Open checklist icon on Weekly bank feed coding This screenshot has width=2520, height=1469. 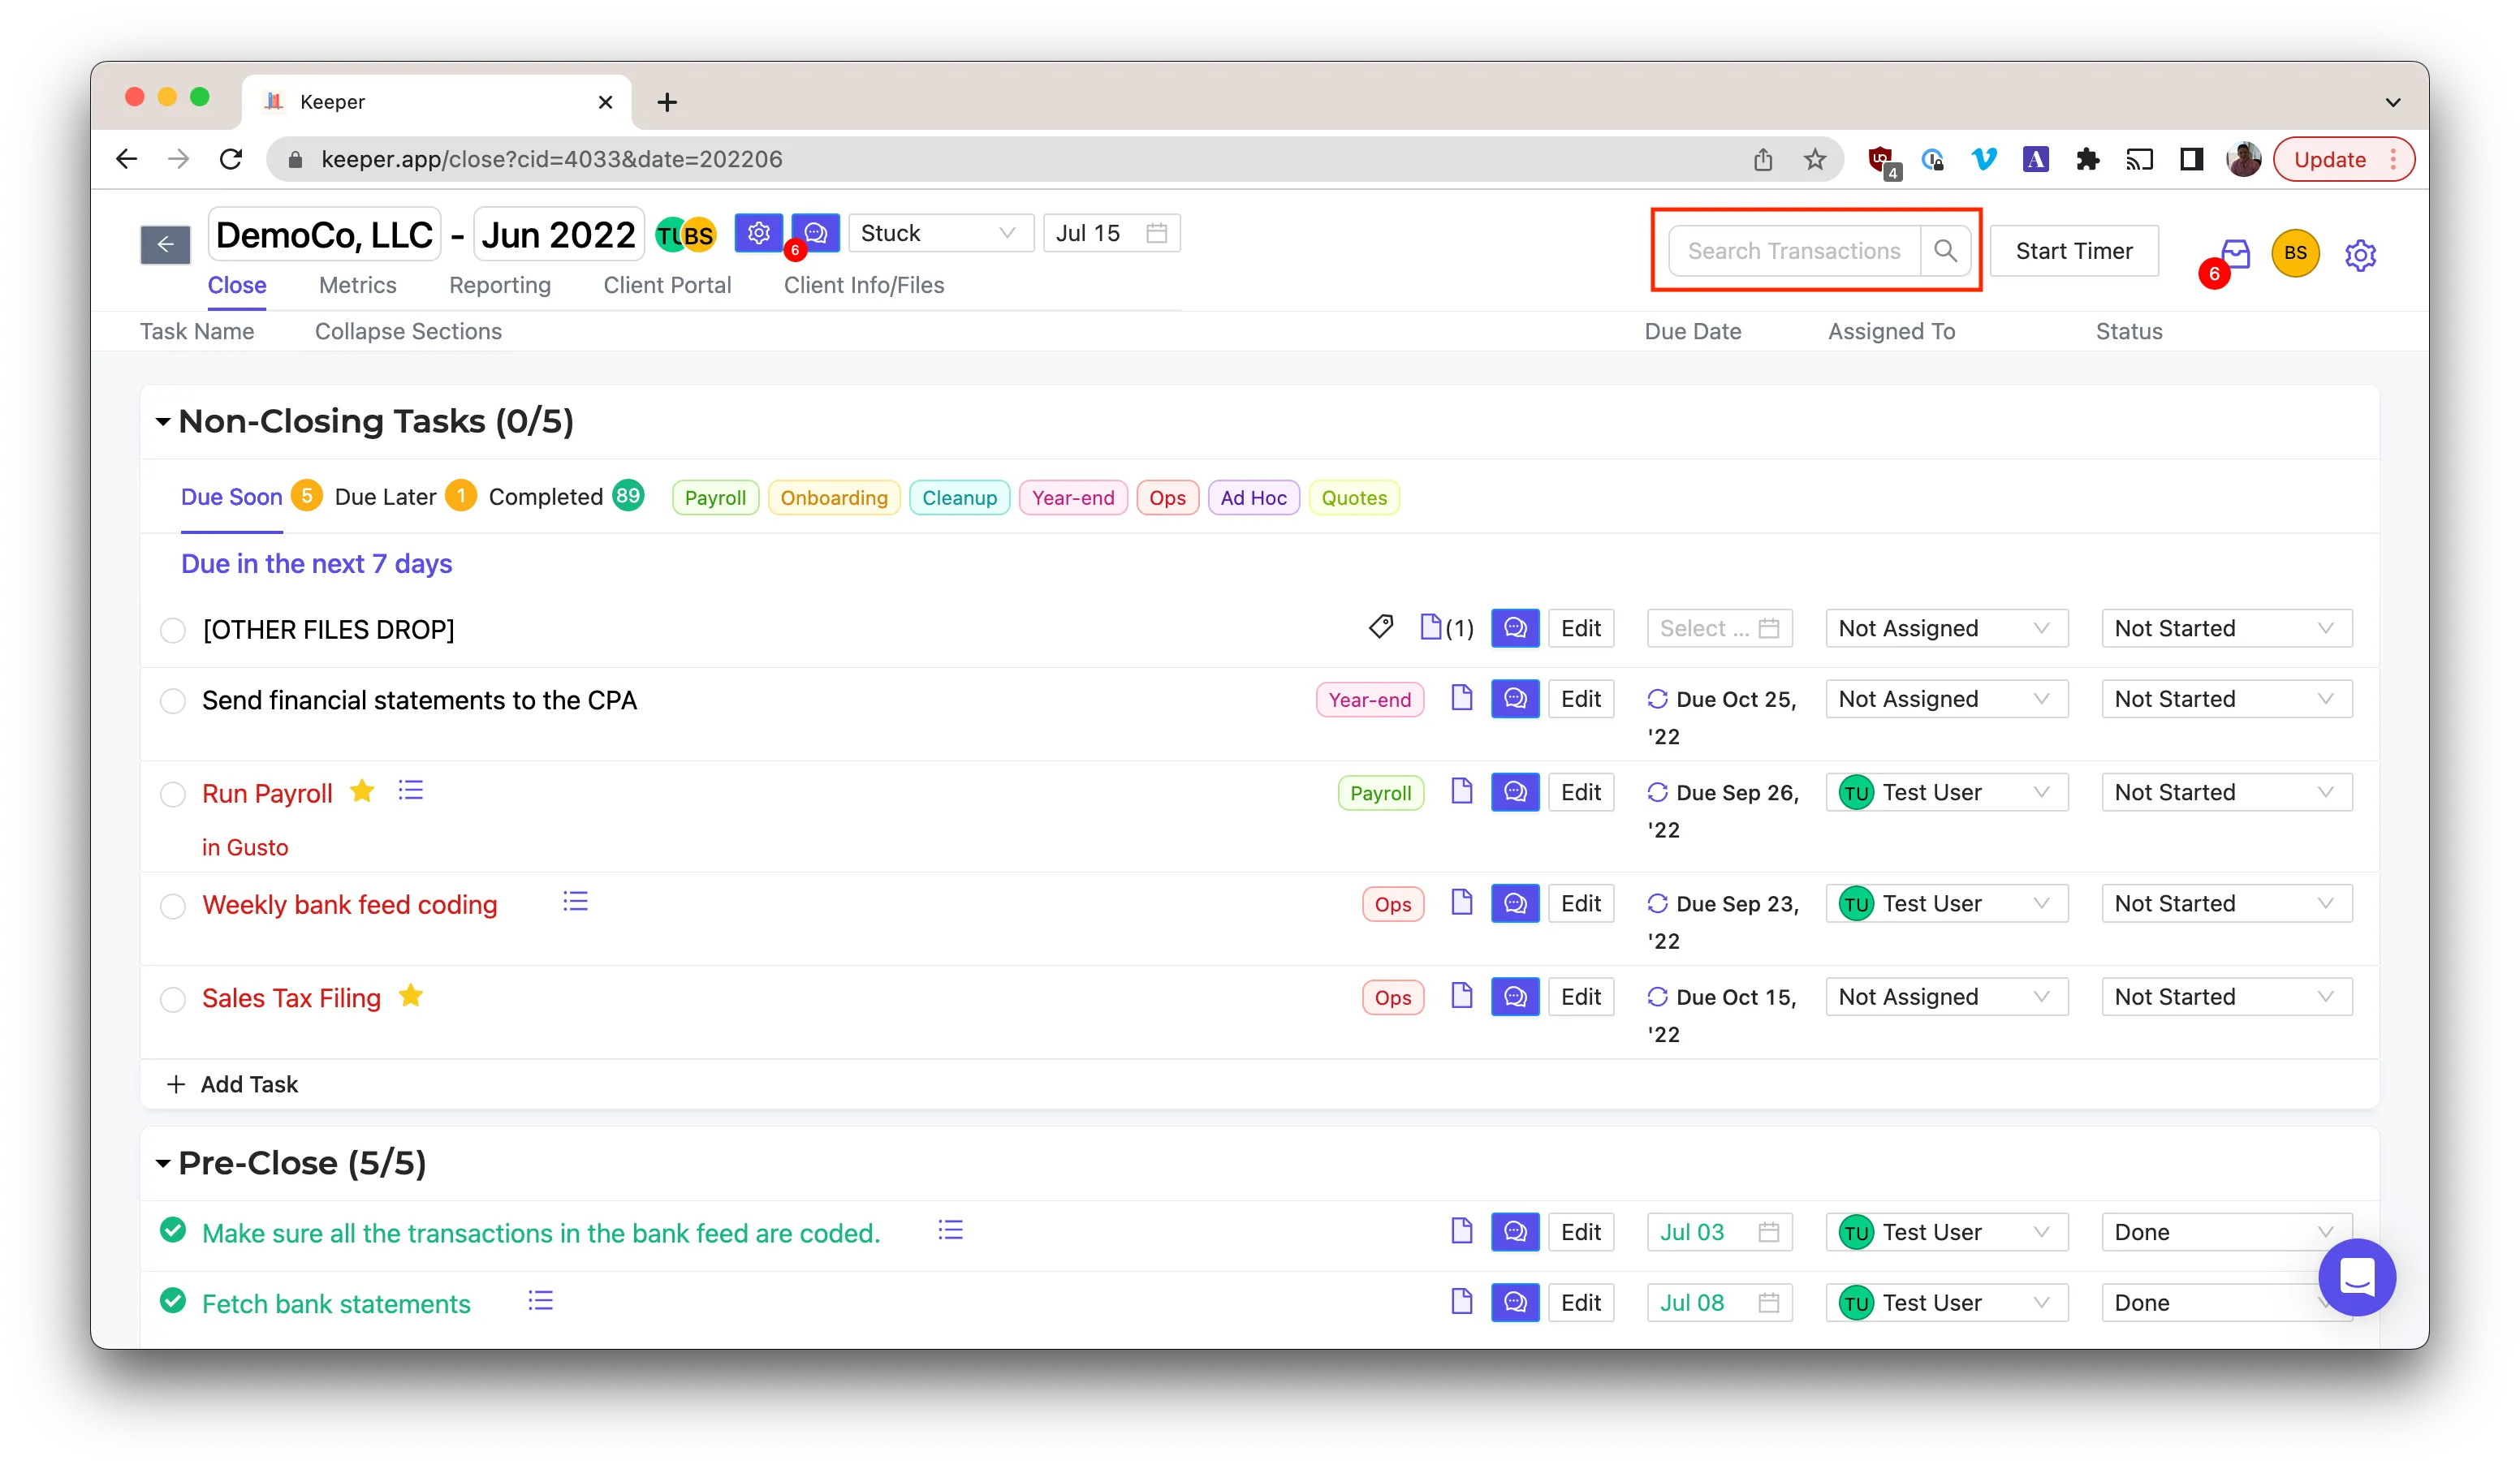coord(575,902)
